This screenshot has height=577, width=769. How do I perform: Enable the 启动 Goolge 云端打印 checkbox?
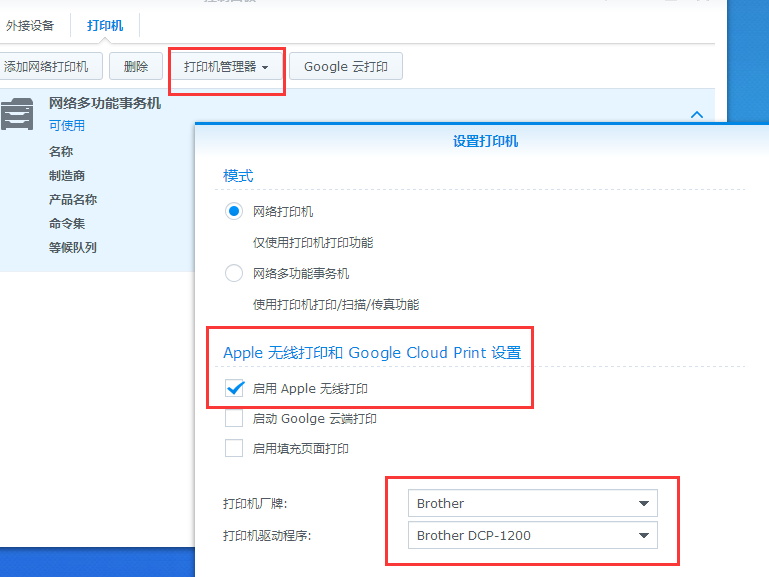(234, 419)
